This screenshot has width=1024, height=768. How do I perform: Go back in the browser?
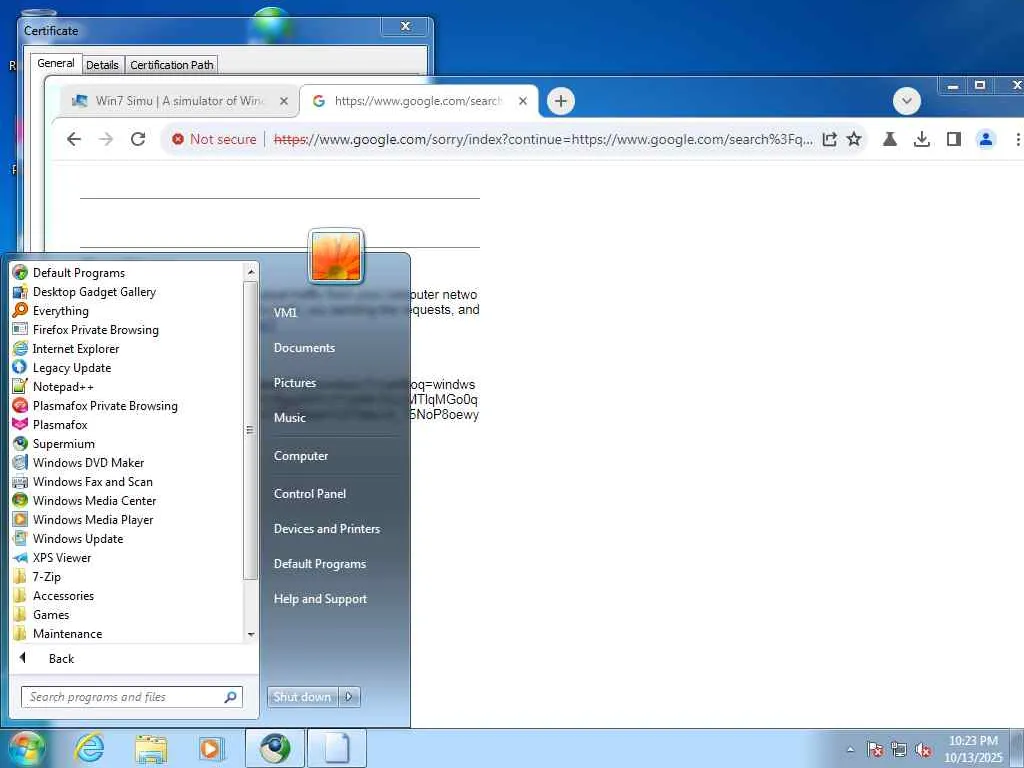pyautogui.click(x=74, y=139)
